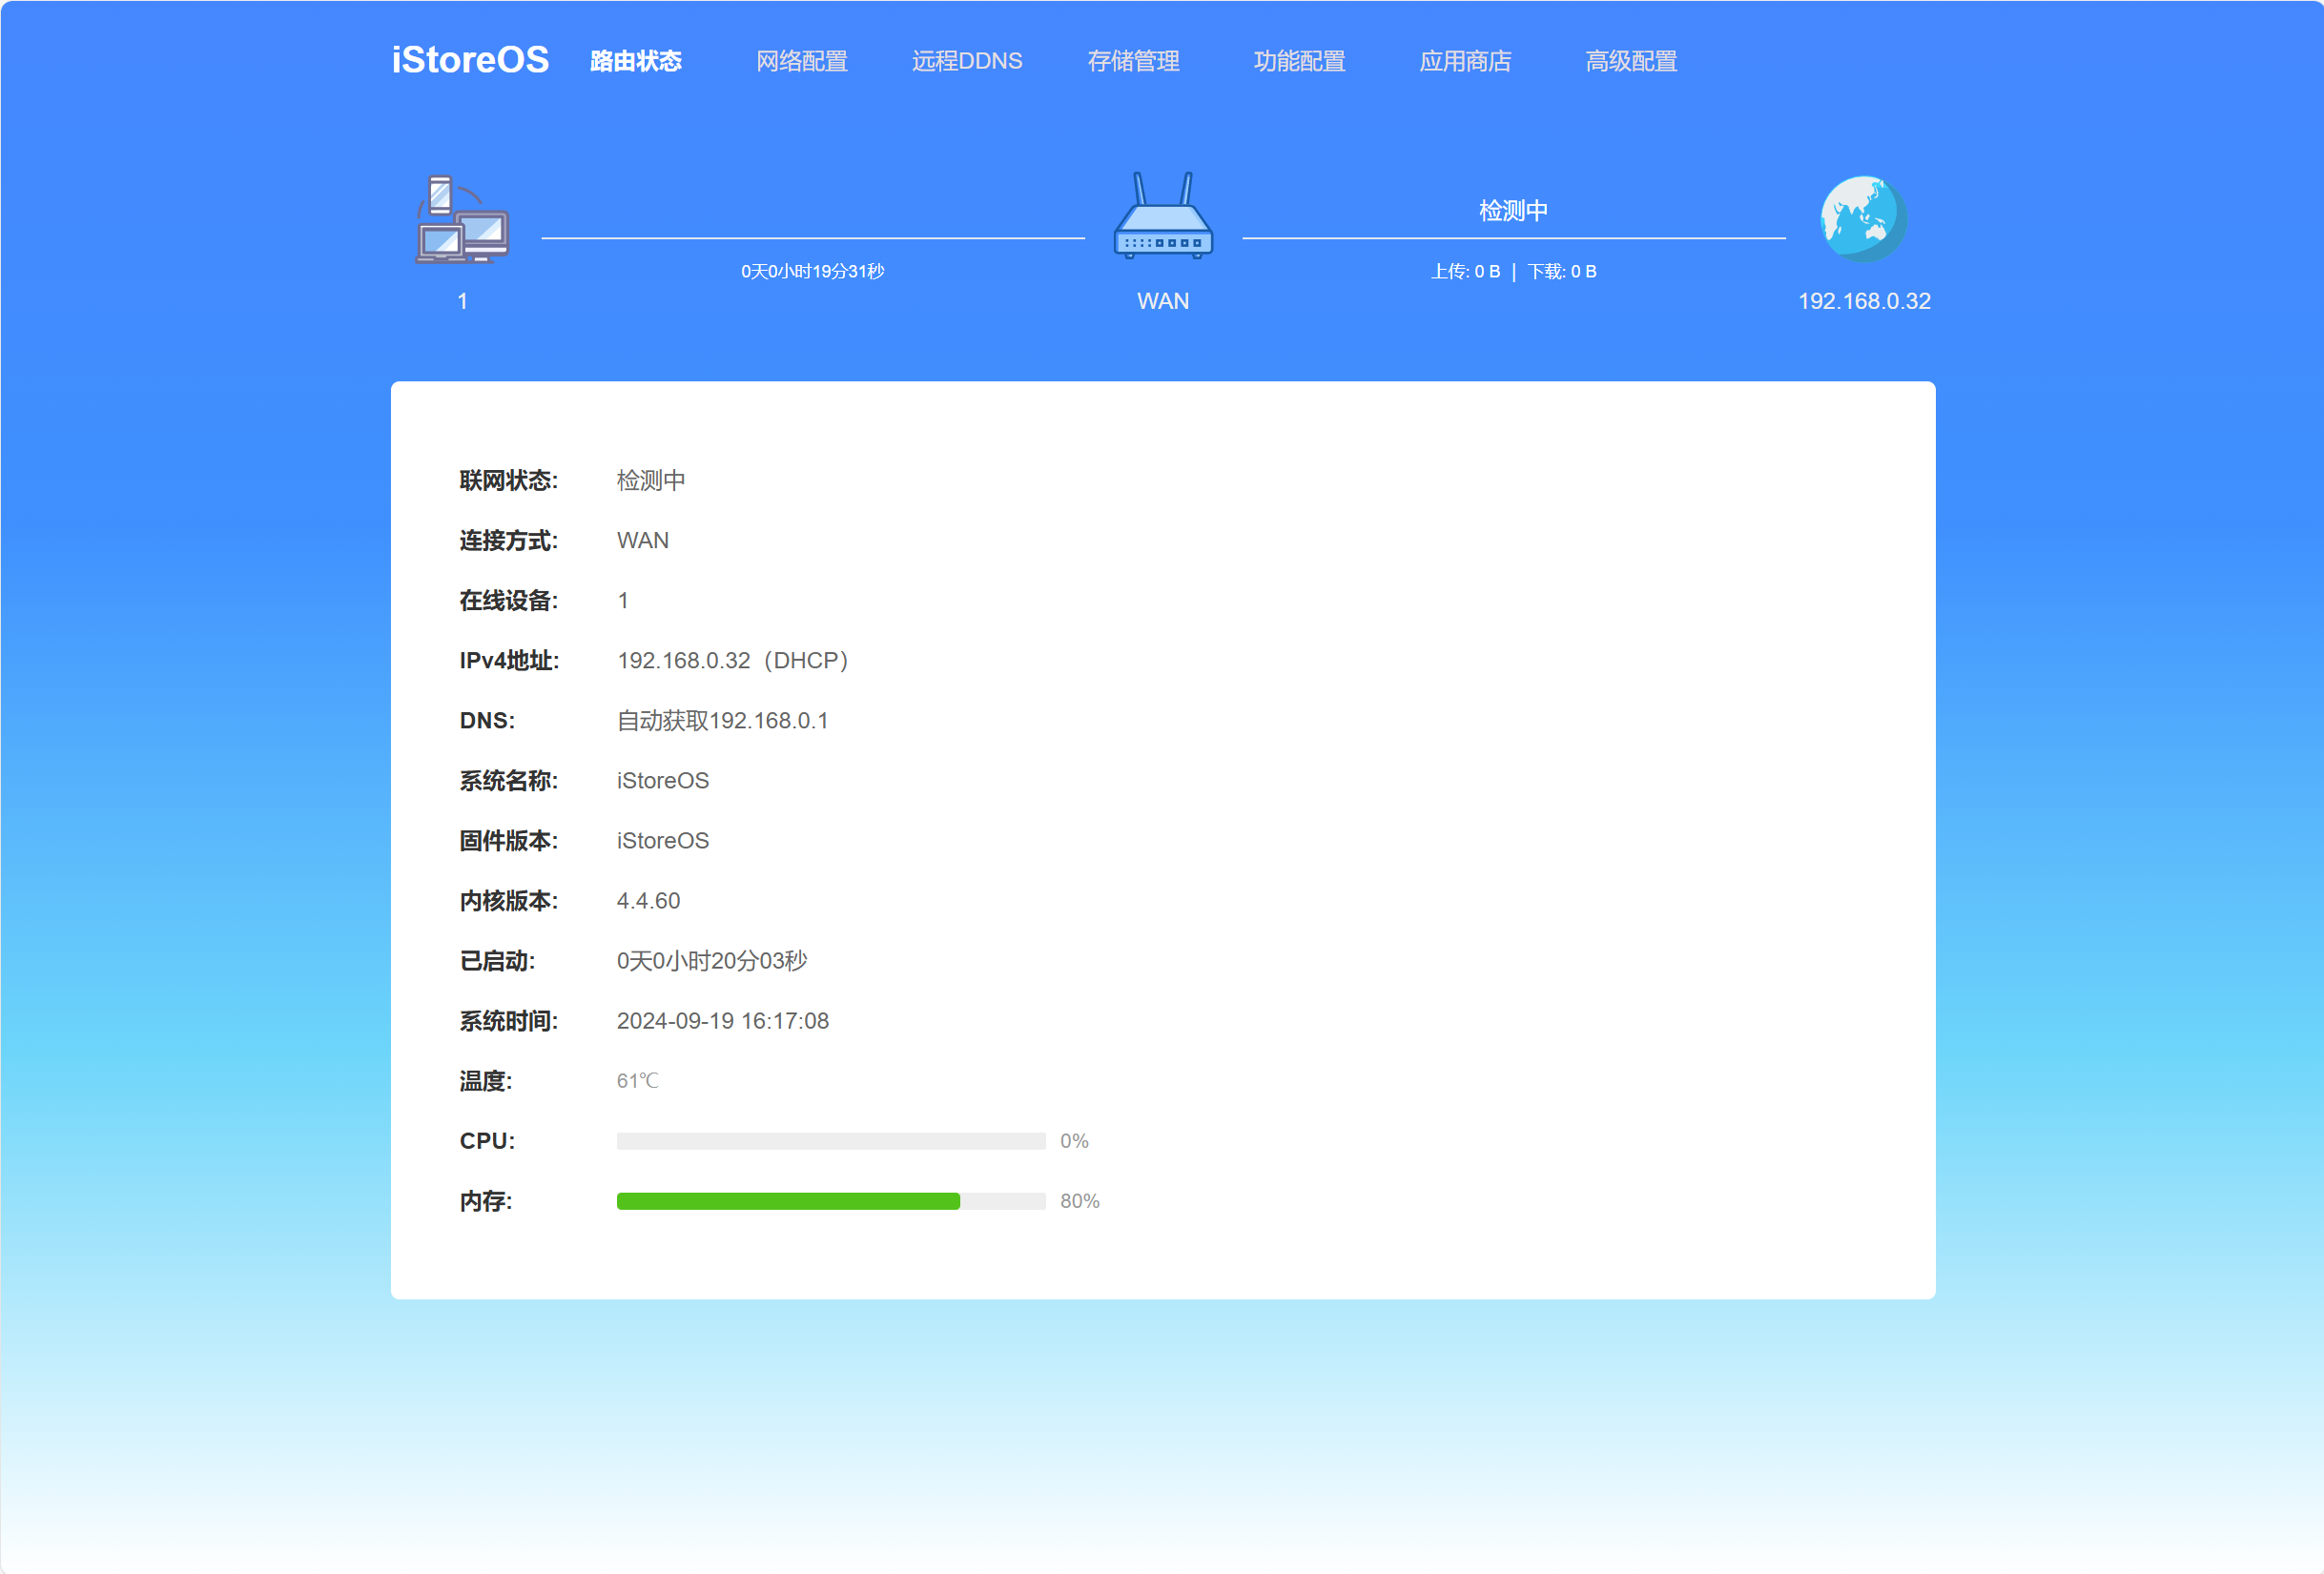Click the 内存 memory usage bar
2324x1574 pixels.
pos(831,1201)
